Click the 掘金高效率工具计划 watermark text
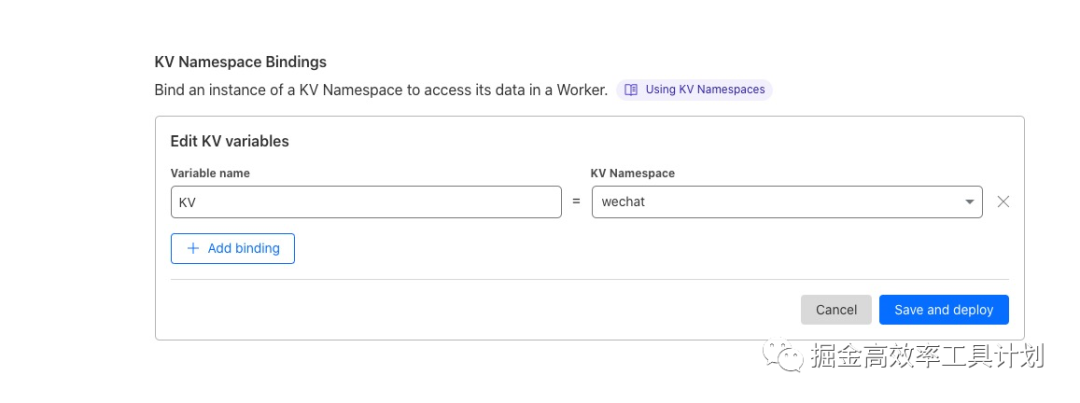The width and height of the screenshot is (1080, 403). point(926,356)
